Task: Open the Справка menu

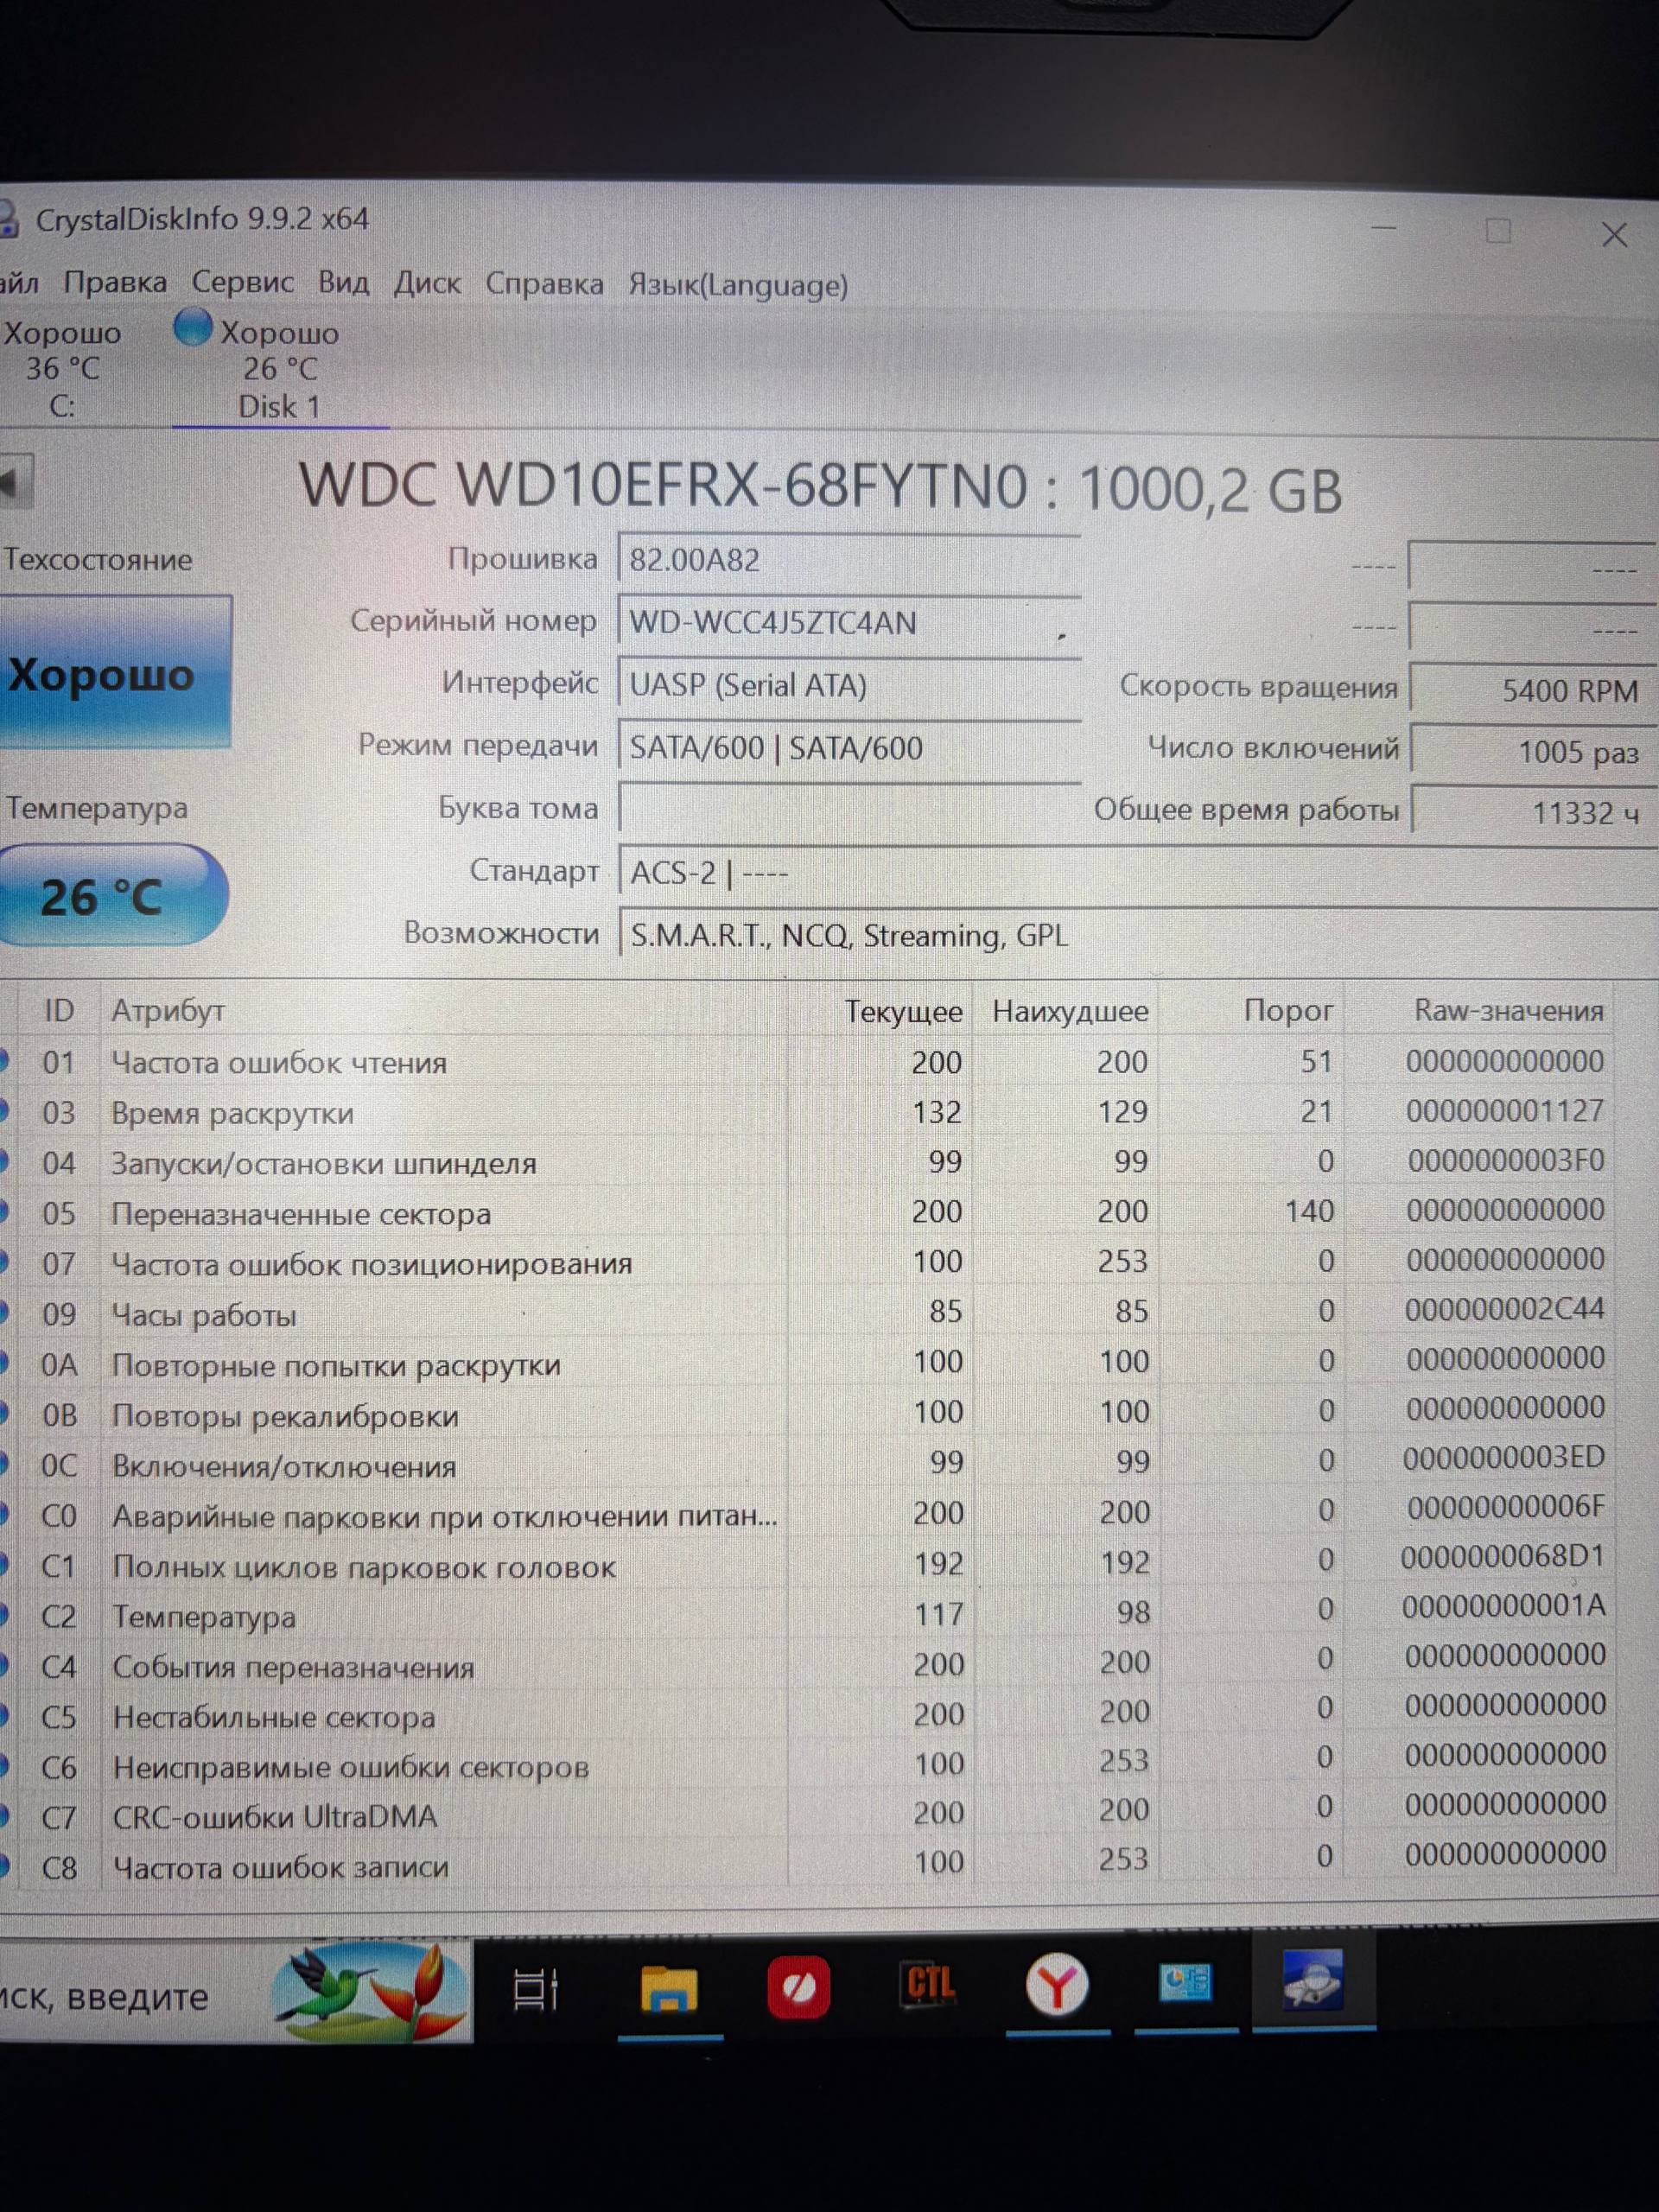Action: [x=544, y=284]
